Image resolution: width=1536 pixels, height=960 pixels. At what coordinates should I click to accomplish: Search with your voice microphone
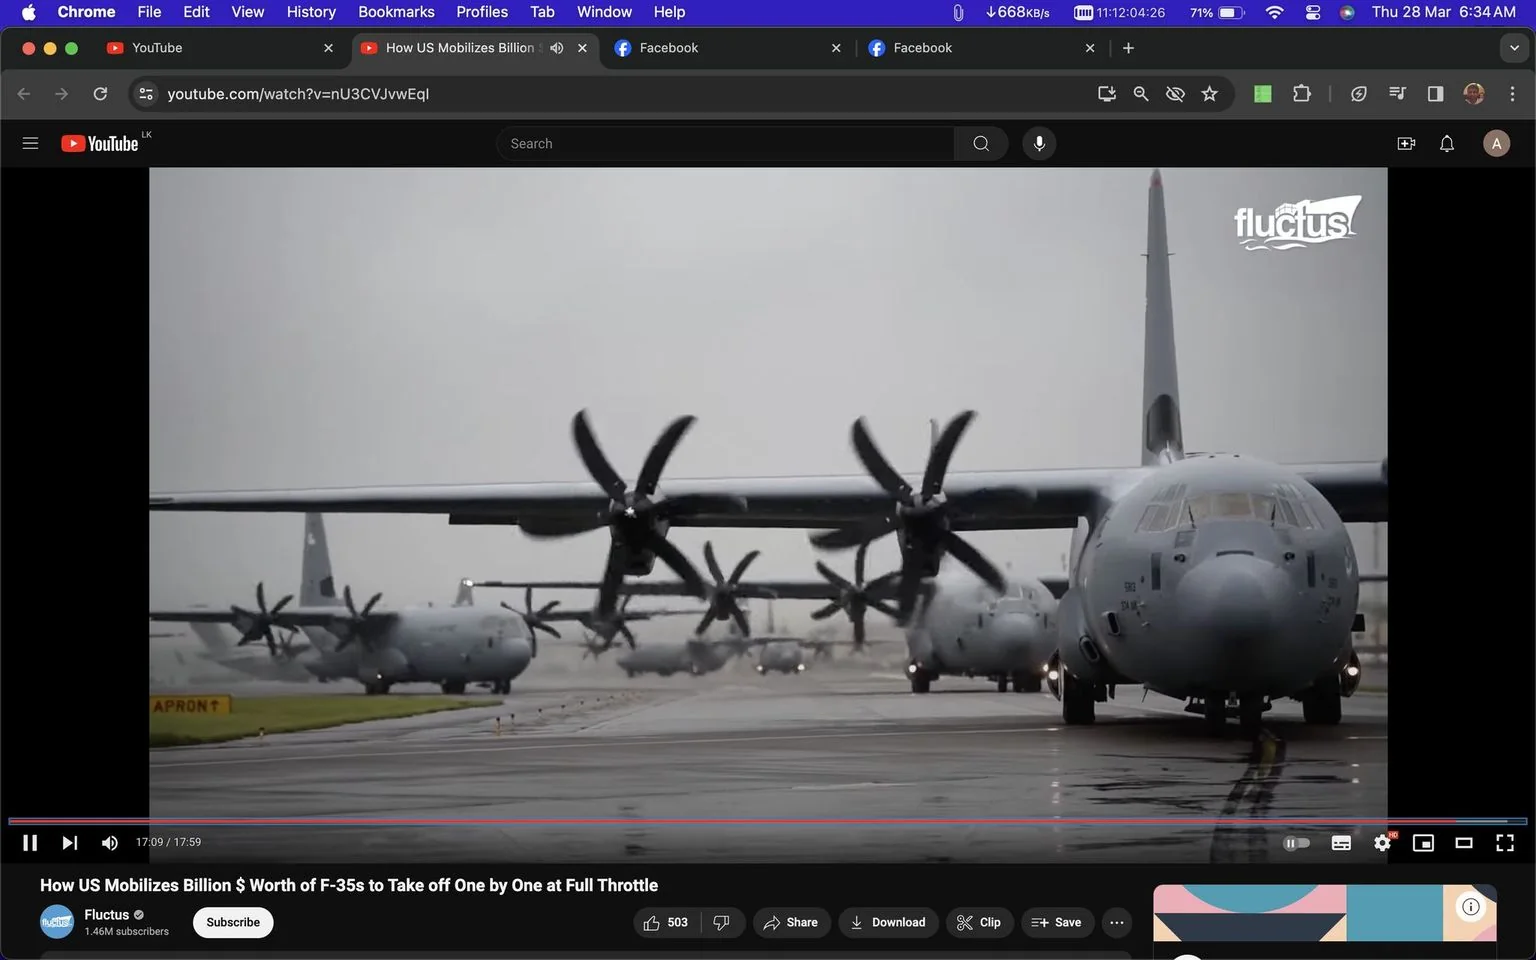click(1039, 143)
